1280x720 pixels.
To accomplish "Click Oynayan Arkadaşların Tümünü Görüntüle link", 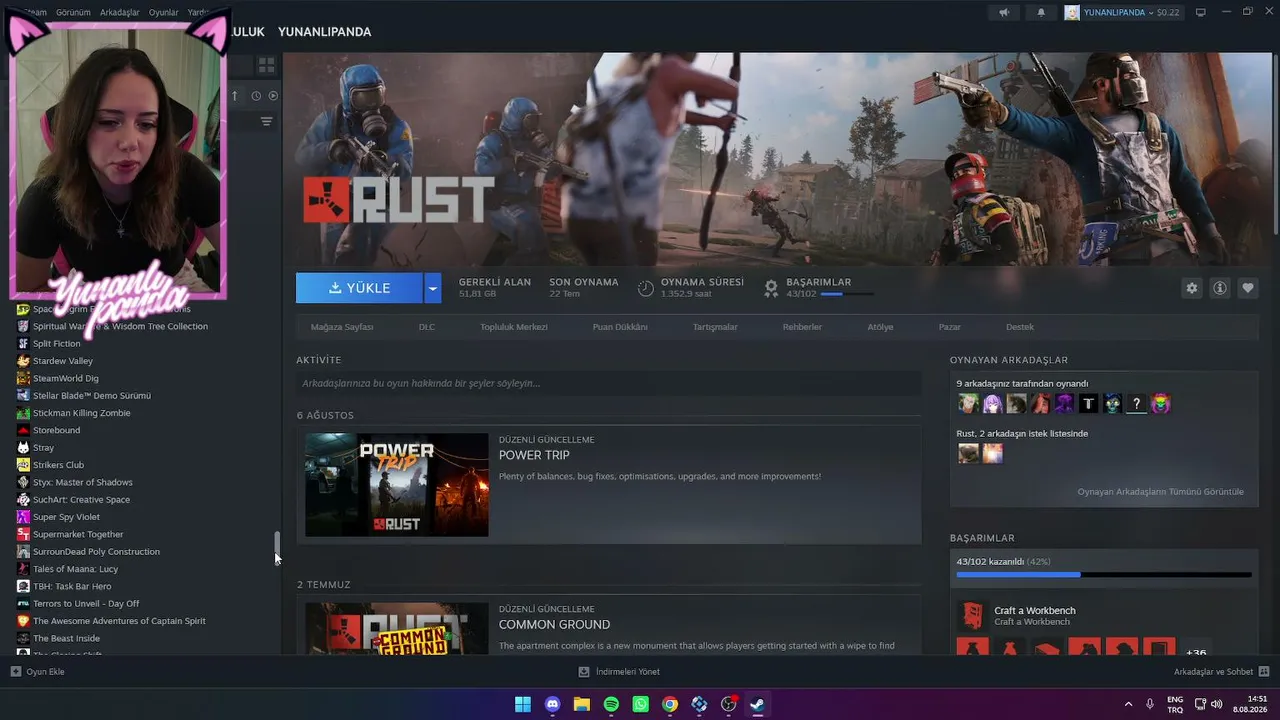I will tap(1160, 492).
